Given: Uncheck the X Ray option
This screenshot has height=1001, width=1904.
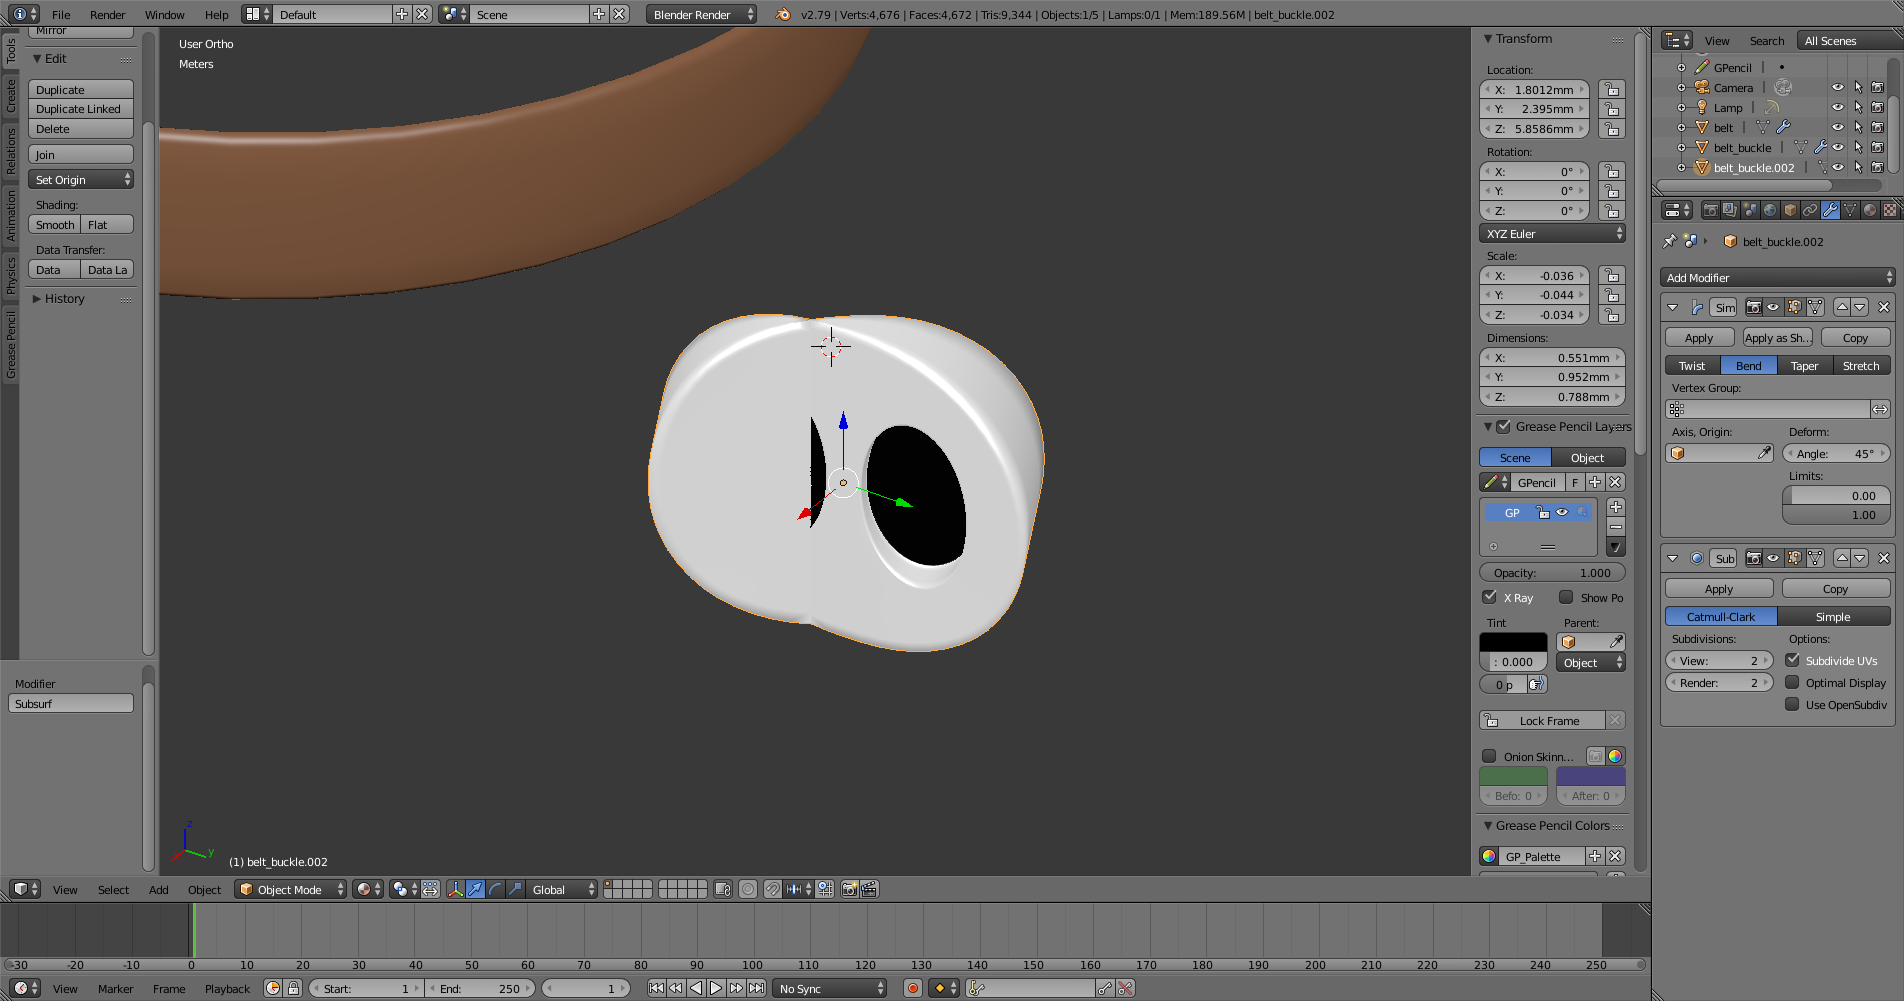Looking at the screenshot, I should coord(1489,597).
